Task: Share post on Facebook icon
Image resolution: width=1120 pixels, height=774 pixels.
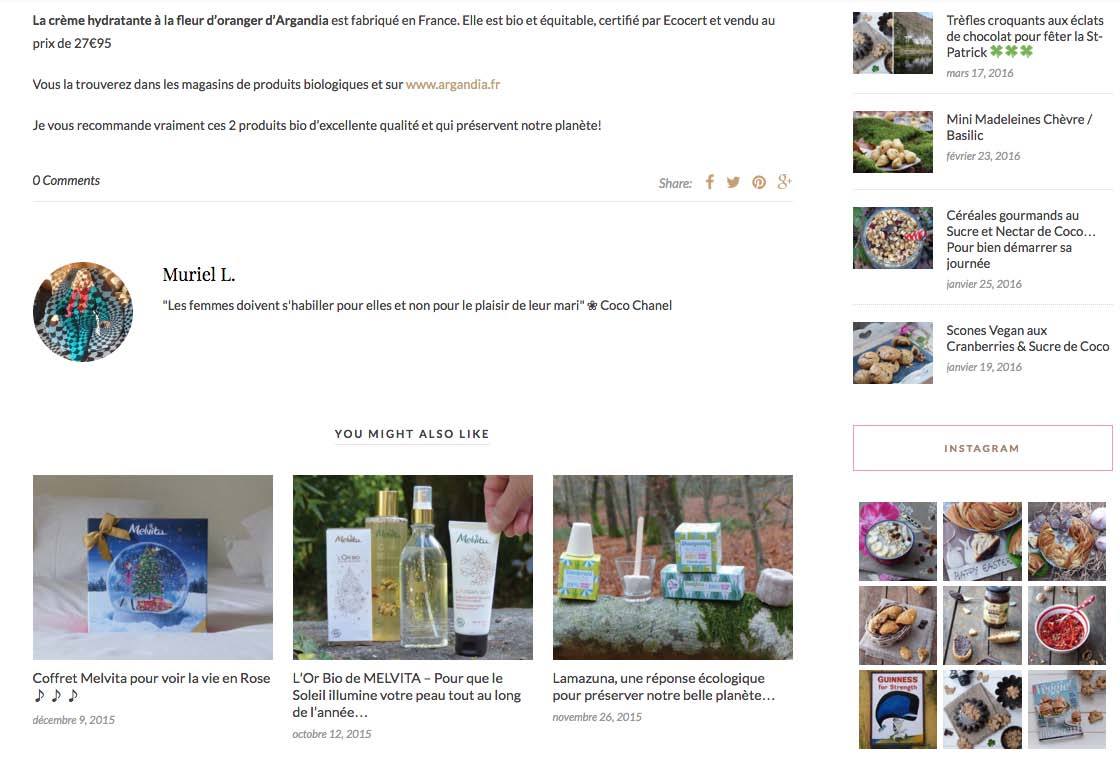Action: click(x=709, y=182)
